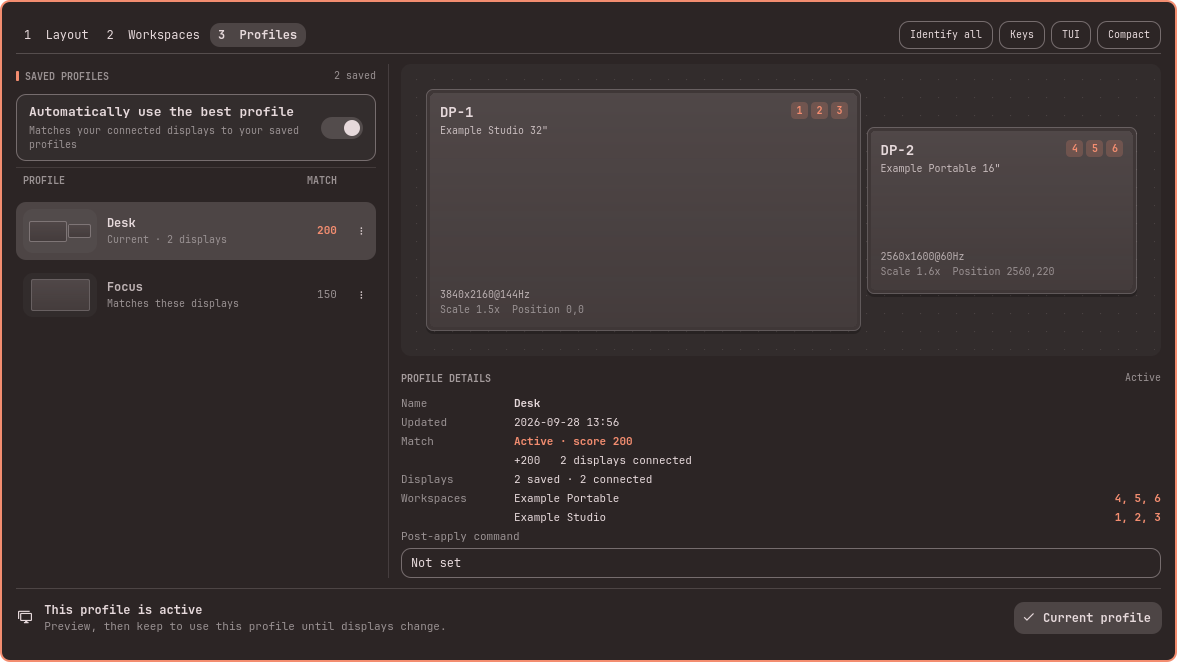Click the '+200 2 displays connected' line

[x=602, y=461]
